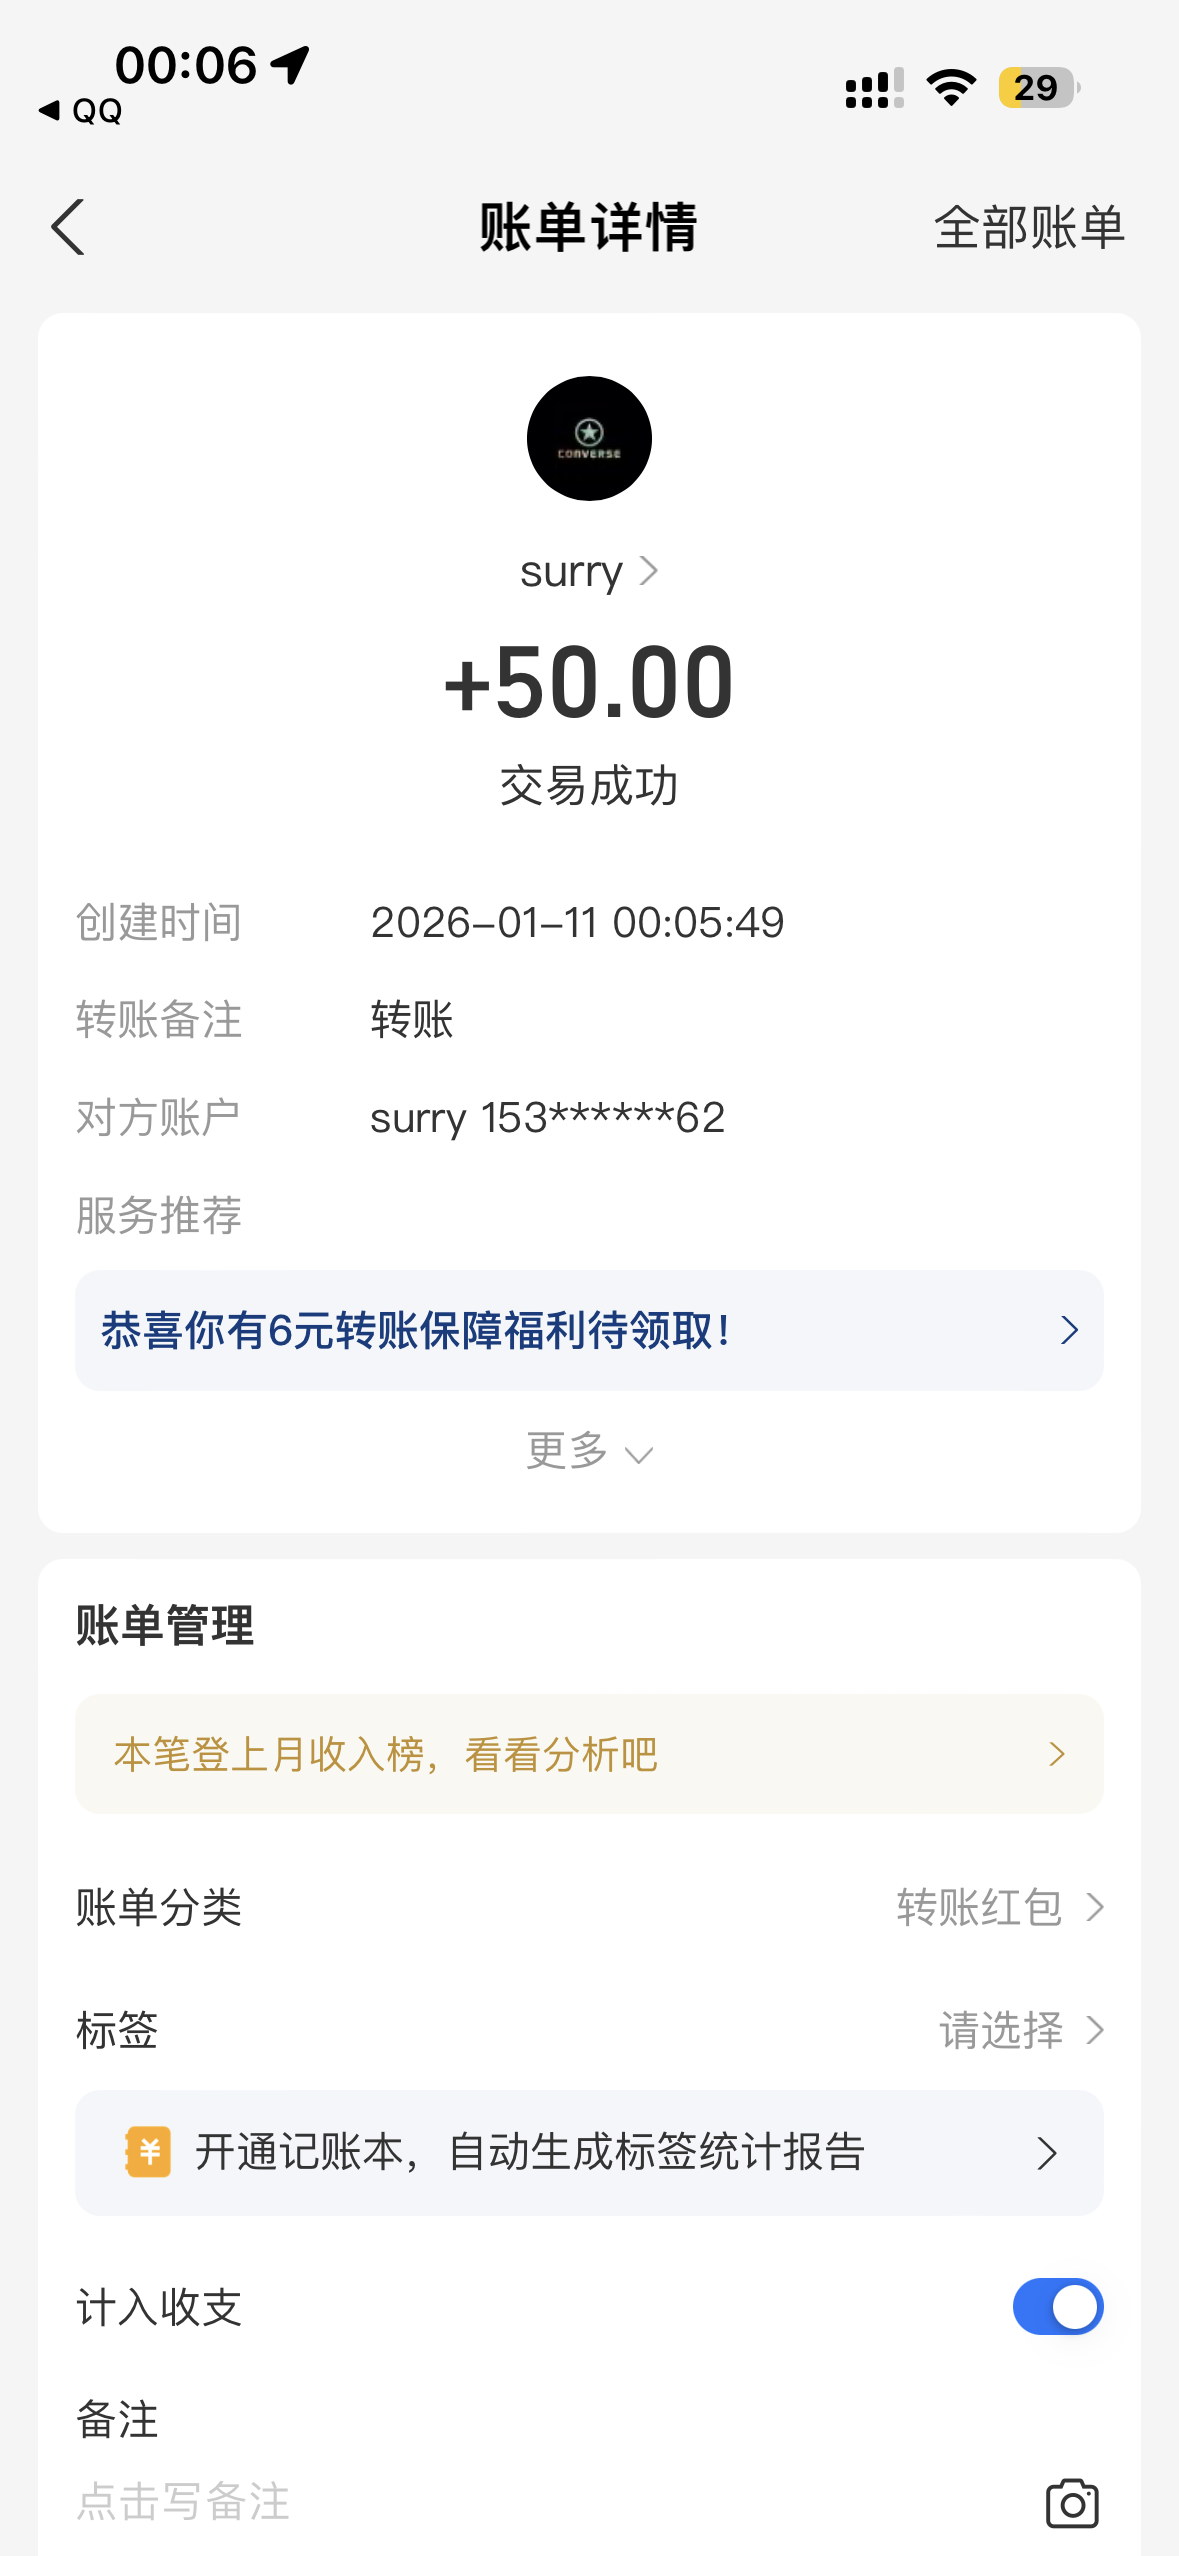Claim the 6元转账保障福利 offer
1179x2556 pixels.
tap(589, 1330)
